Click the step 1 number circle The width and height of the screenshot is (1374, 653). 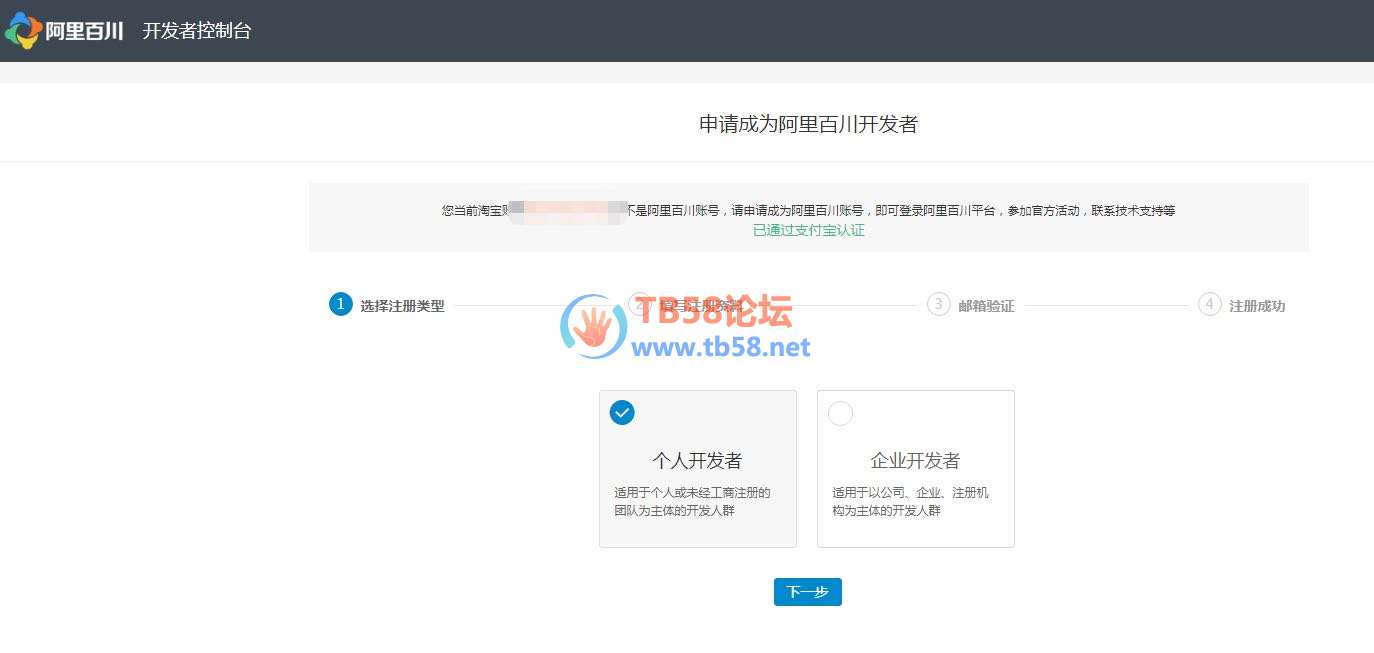341,304
